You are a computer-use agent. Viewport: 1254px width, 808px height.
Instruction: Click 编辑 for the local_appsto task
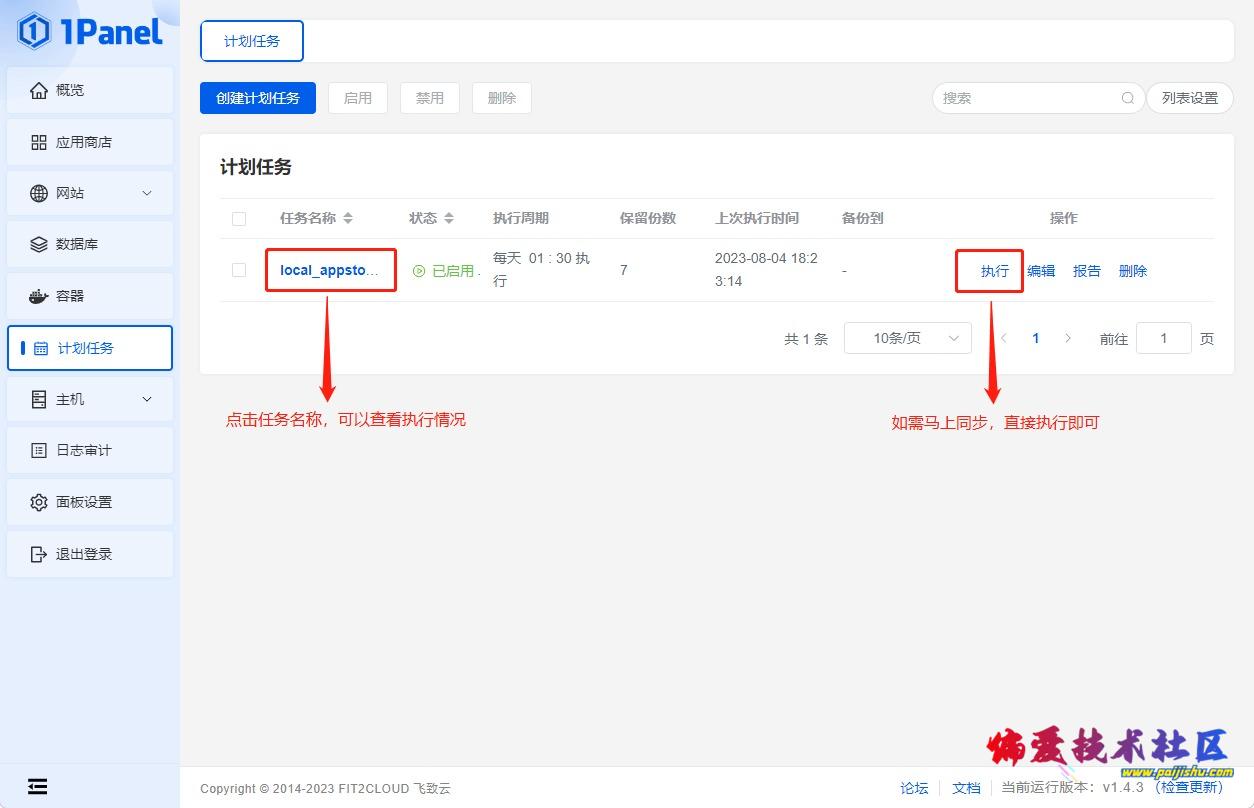(1041, 271)
